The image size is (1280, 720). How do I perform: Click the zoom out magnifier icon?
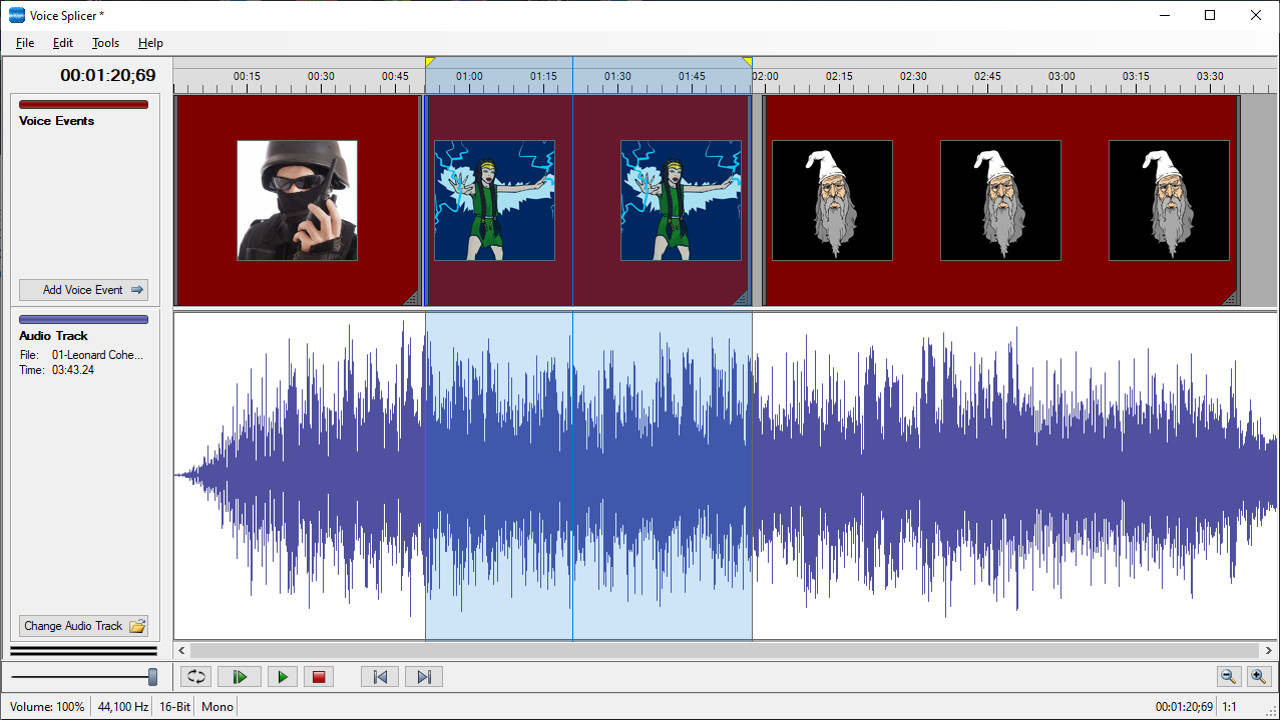point(1229,677)
